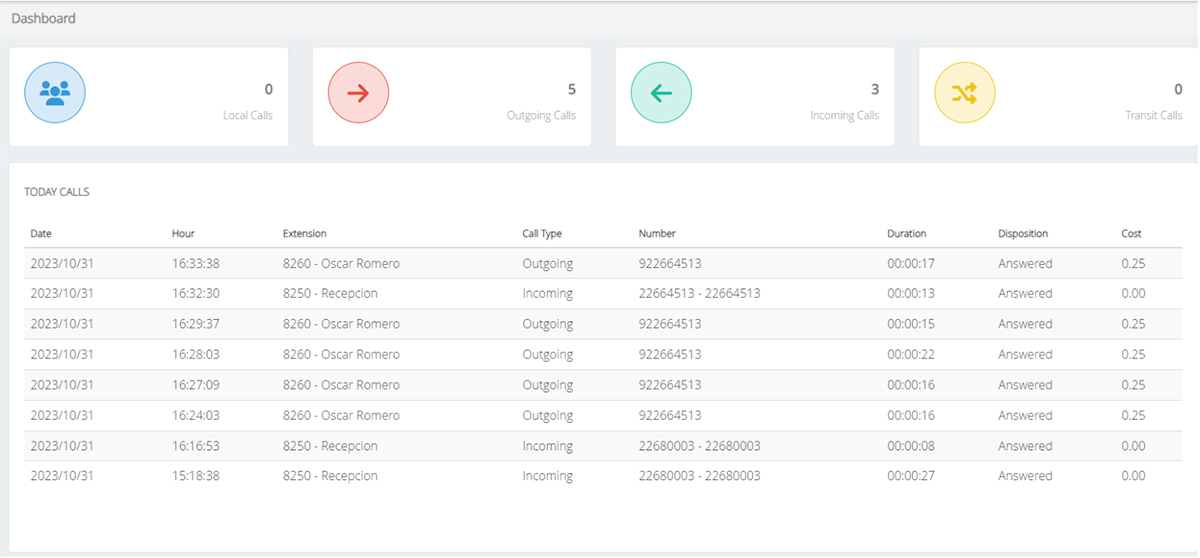Screen dimensions: 1200x558
Task: Click the Transit Calls label
Action: pos(1154,115)
